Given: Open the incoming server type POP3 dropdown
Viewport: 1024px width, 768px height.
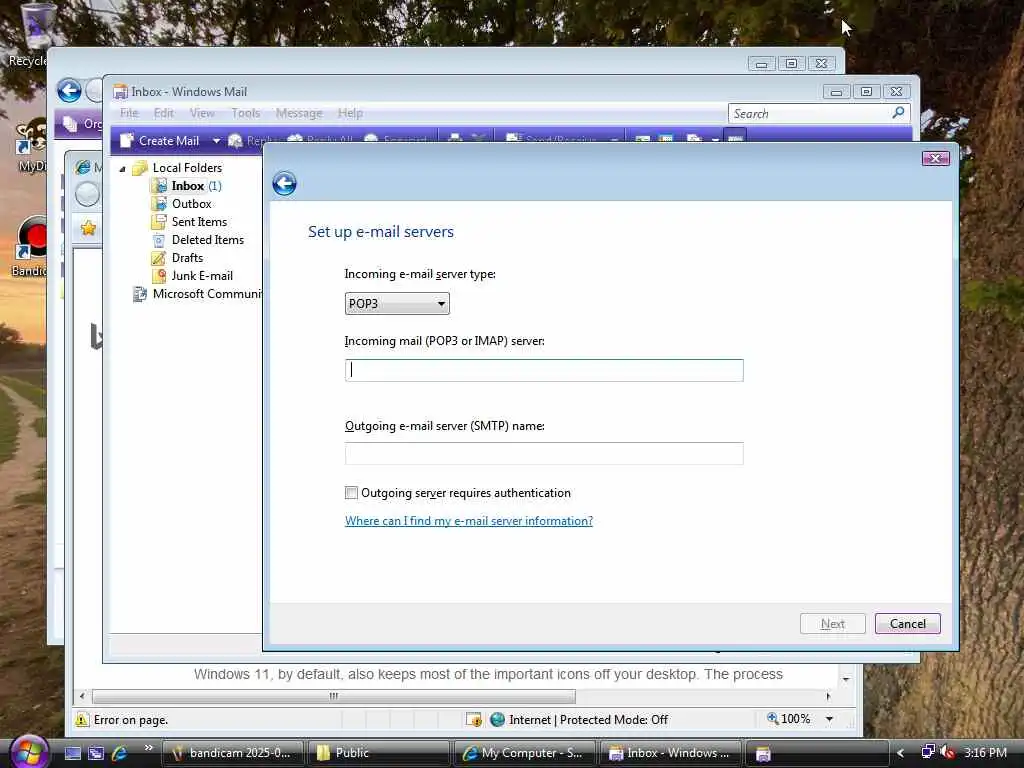Looking at the screenshot, I should 397,304.
